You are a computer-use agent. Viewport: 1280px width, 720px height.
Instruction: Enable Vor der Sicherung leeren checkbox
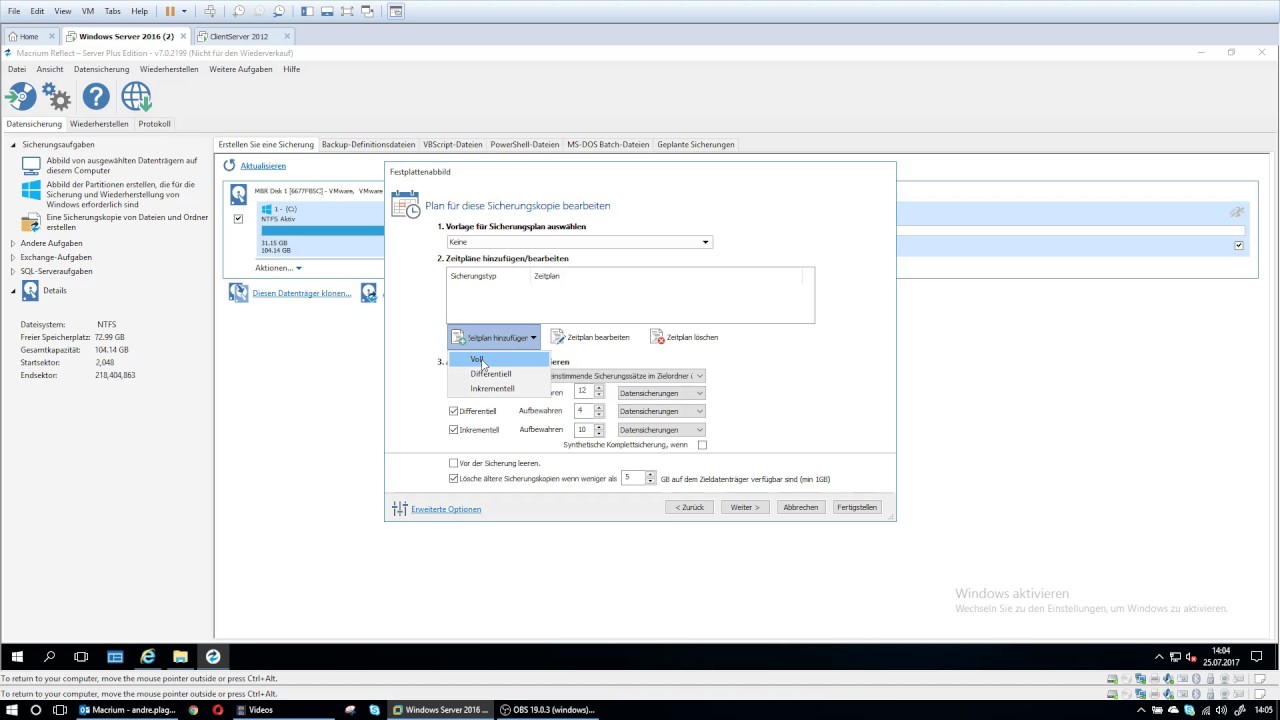[x=454, y=463]
